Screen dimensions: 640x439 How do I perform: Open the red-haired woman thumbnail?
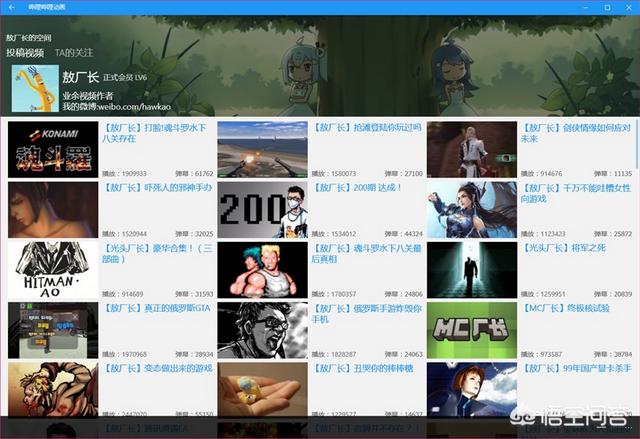(472, 390)
